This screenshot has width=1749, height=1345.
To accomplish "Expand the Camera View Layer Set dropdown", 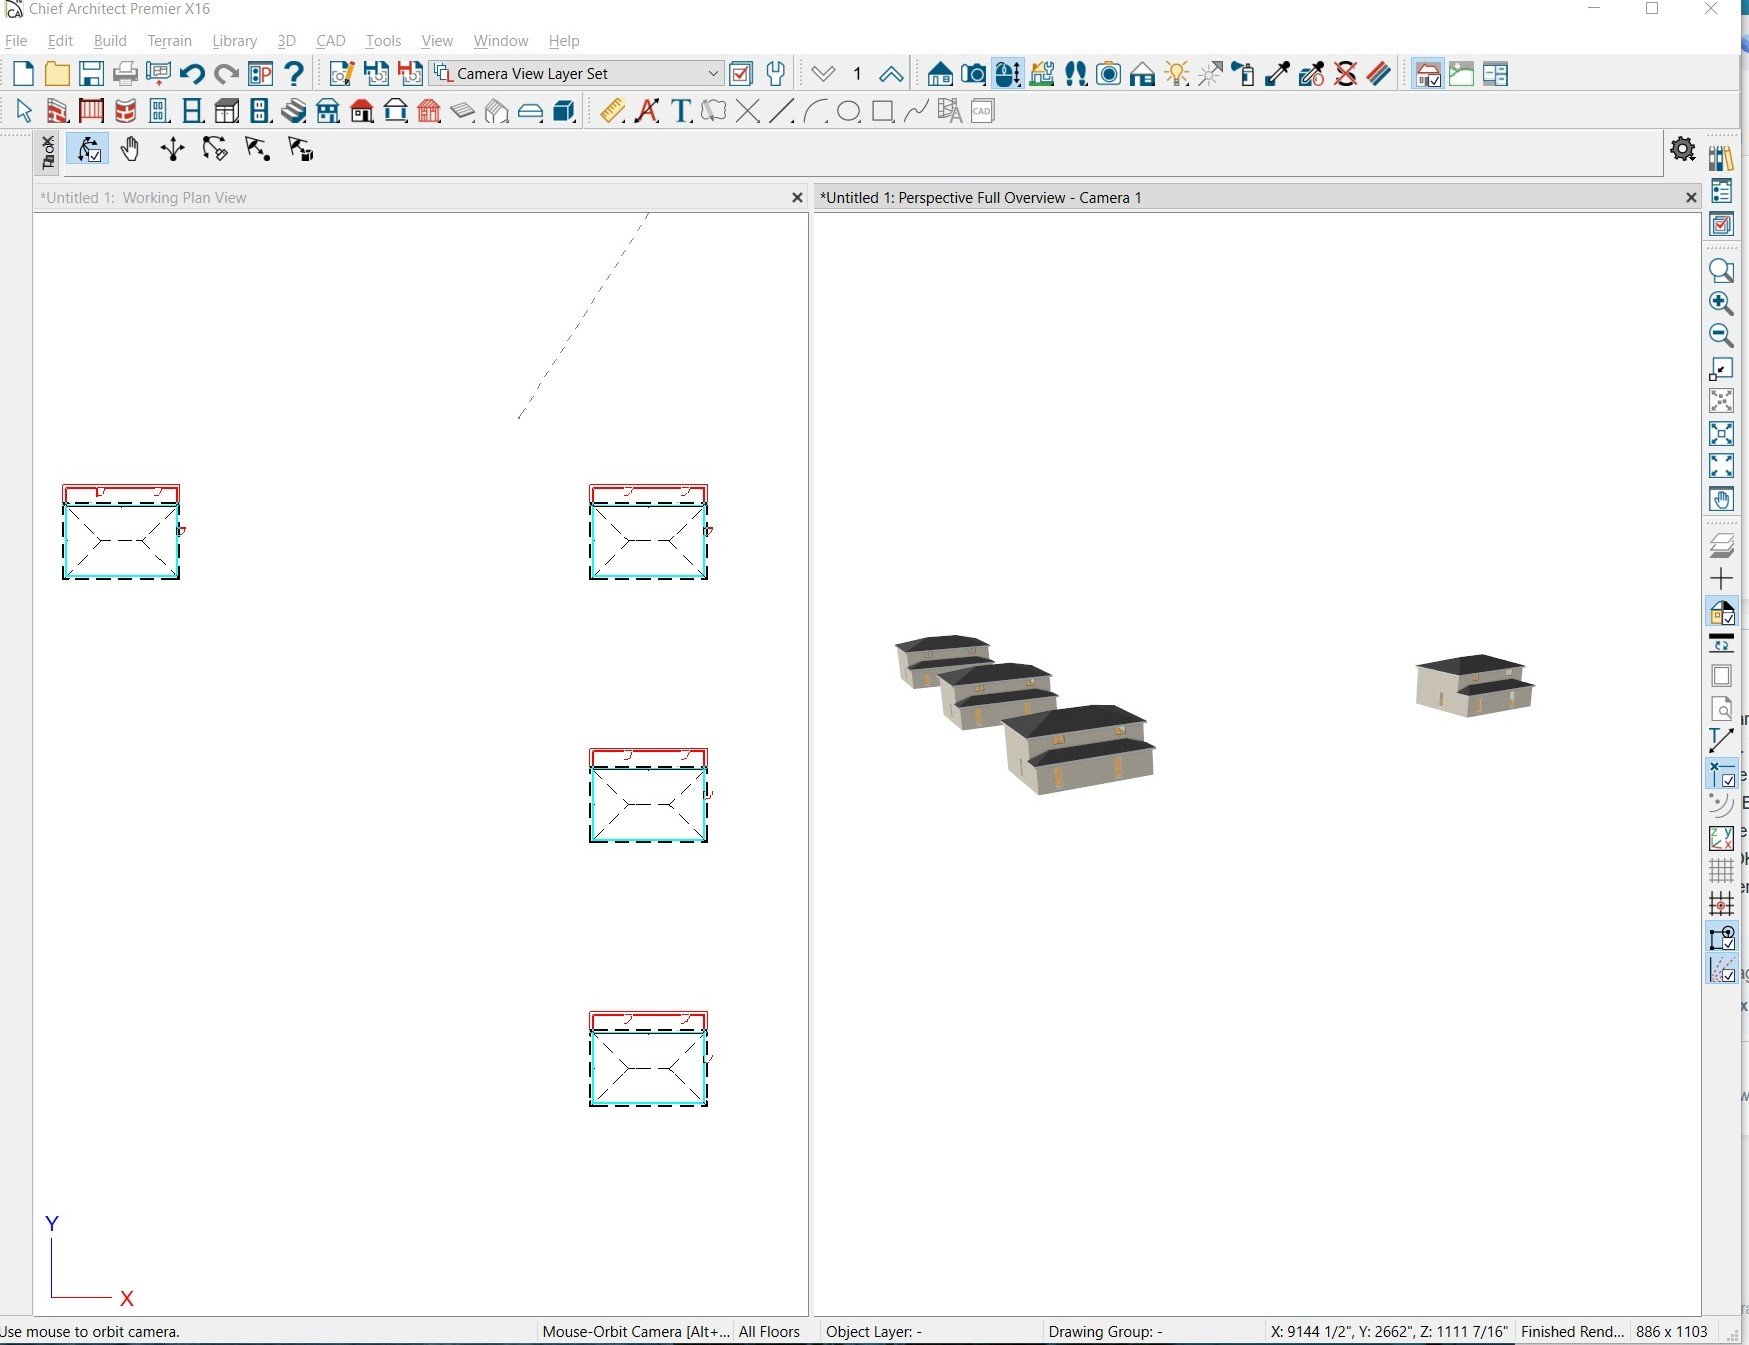I will coord(713,74).
